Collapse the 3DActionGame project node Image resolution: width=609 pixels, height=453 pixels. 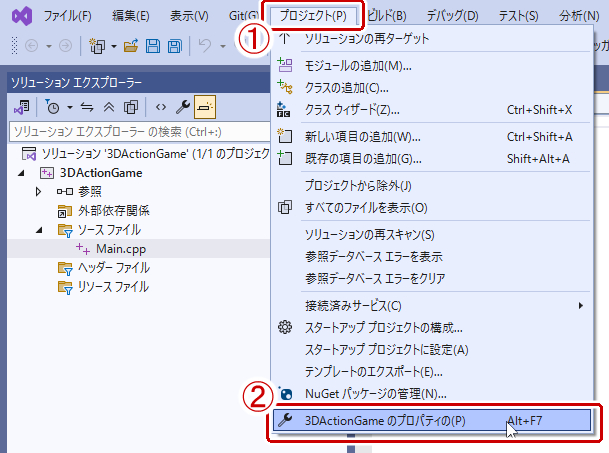pos(21,173)
